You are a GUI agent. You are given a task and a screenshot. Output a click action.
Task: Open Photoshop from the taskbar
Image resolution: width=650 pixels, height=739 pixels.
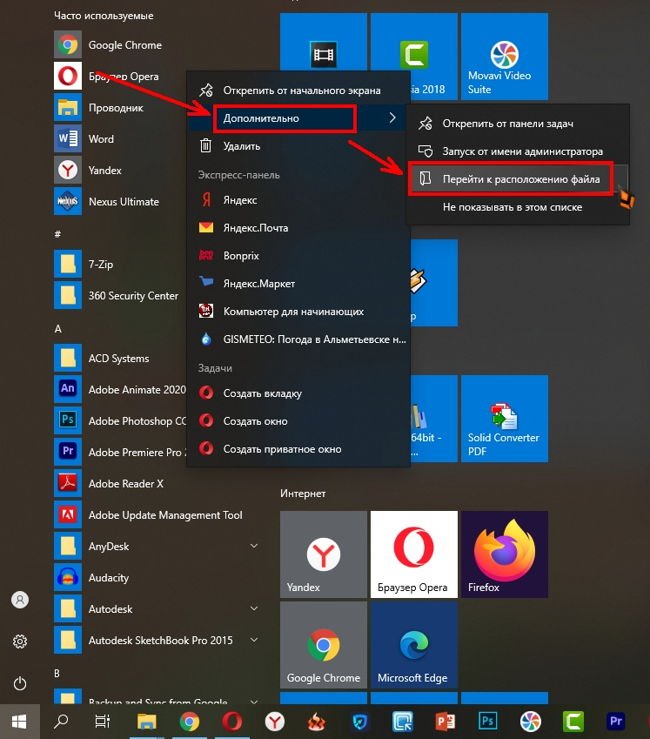[x=488, y=721]
